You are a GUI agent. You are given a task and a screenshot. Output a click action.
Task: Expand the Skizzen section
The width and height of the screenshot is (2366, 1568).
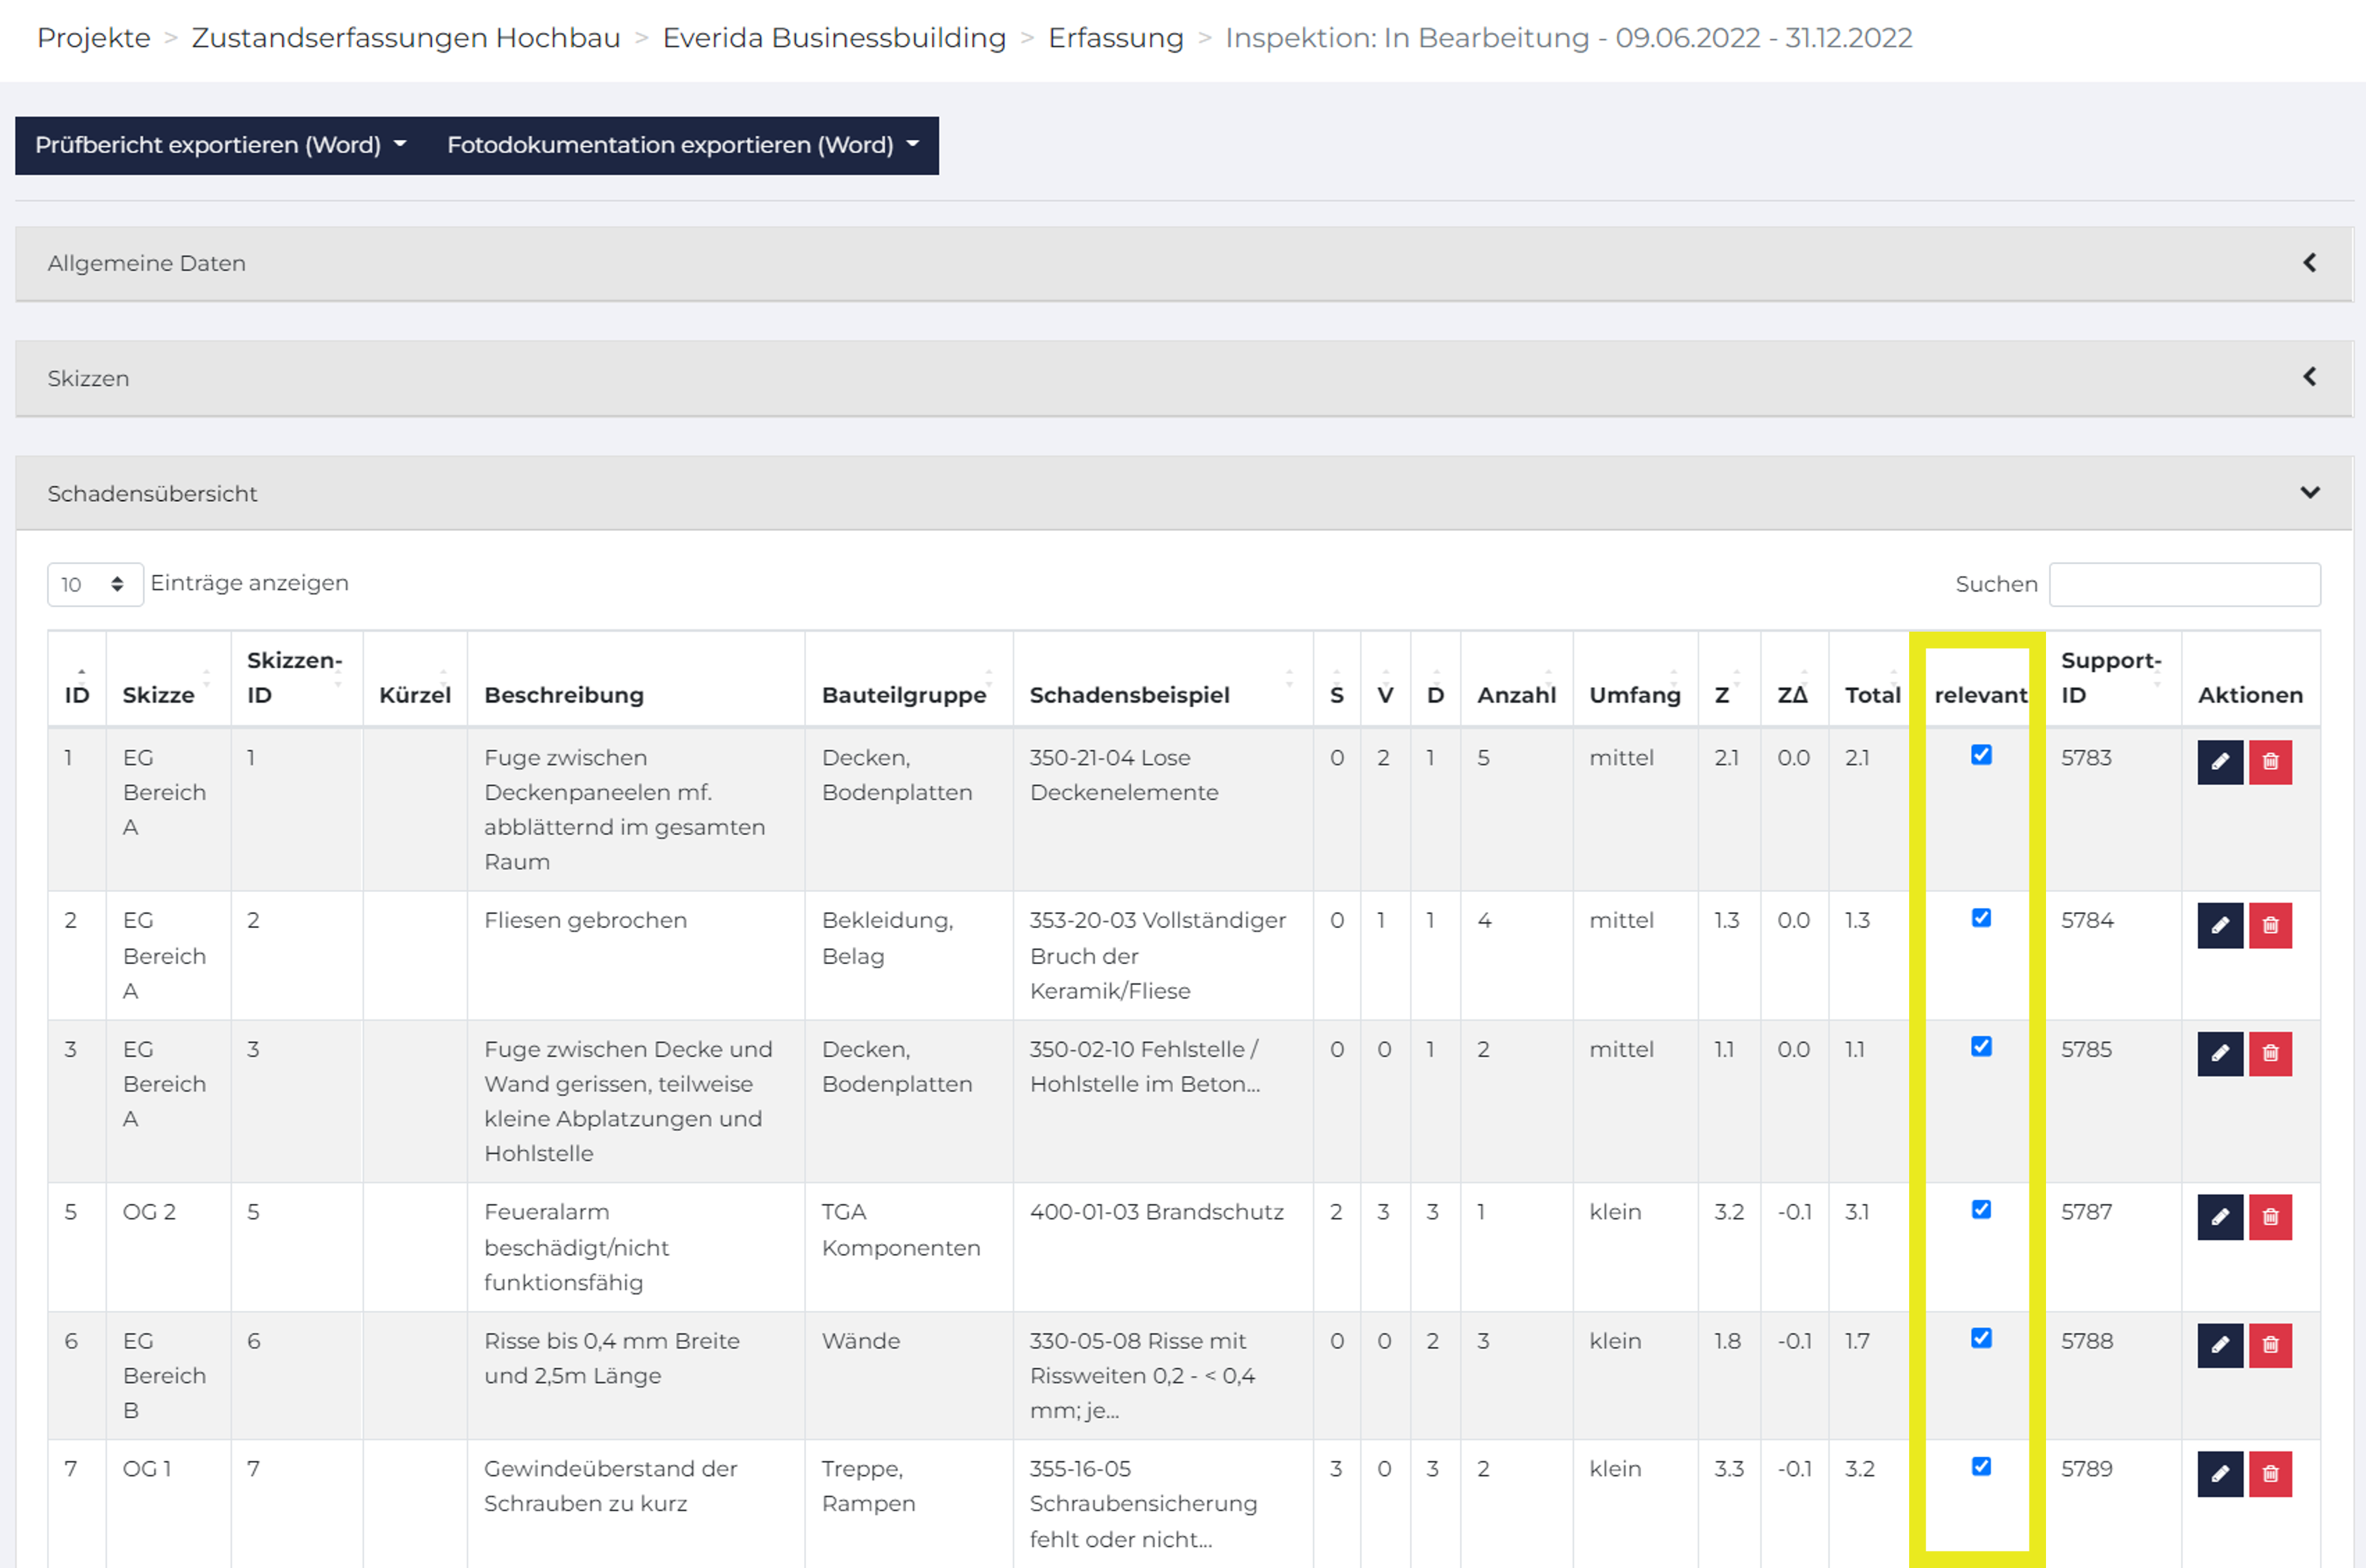1184,378
